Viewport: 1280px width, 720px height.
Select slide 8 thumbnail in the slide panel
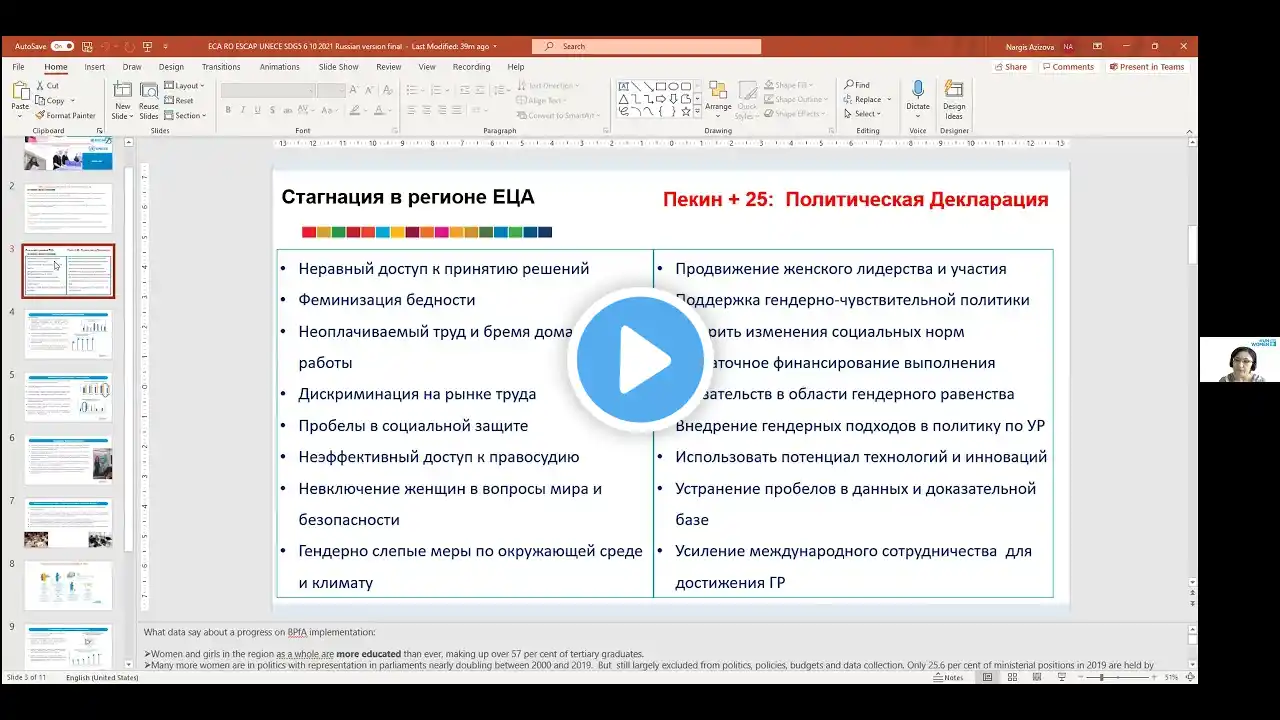click(x=69, y=586)
